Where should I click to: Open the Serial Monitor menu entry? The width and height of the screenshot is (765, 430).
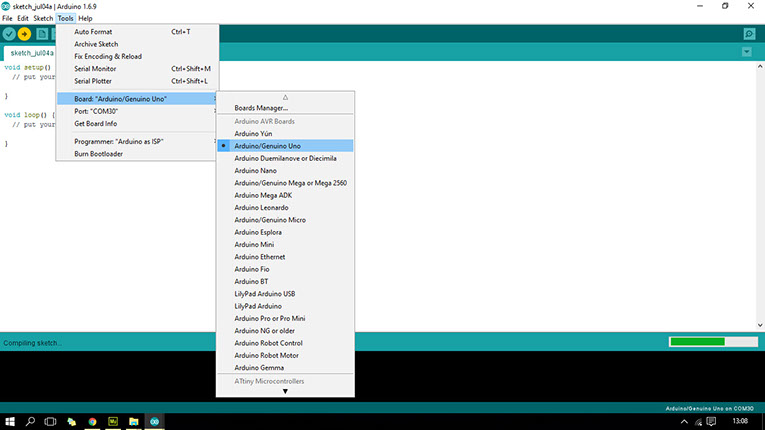[137, 69]
